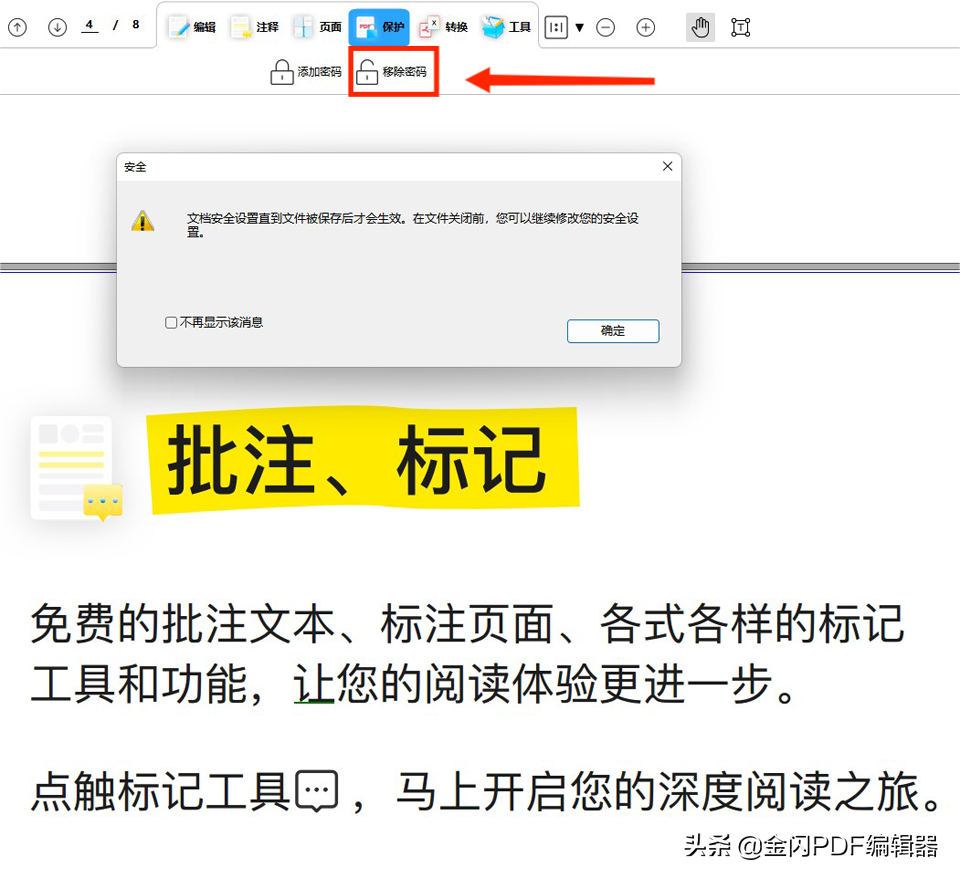Click the page layout view icon
Screen dimensions: 960x880
[x=556, y=28]
